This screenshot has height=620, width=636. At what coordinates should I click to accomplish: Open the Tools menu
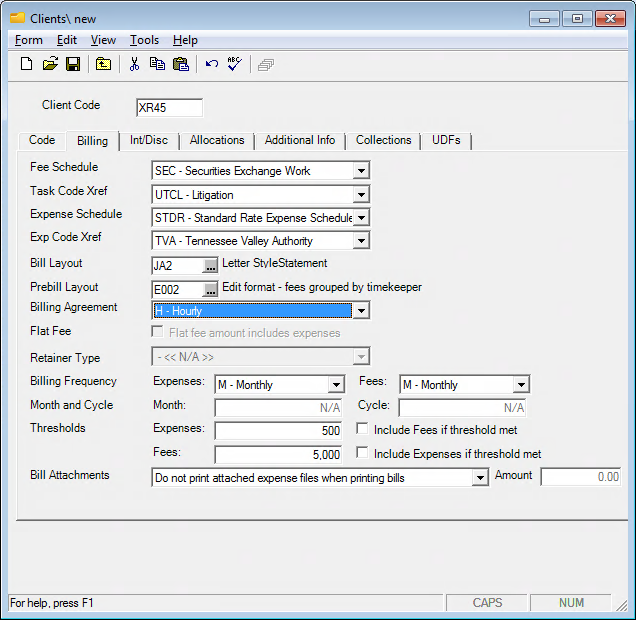coord(144,40)
